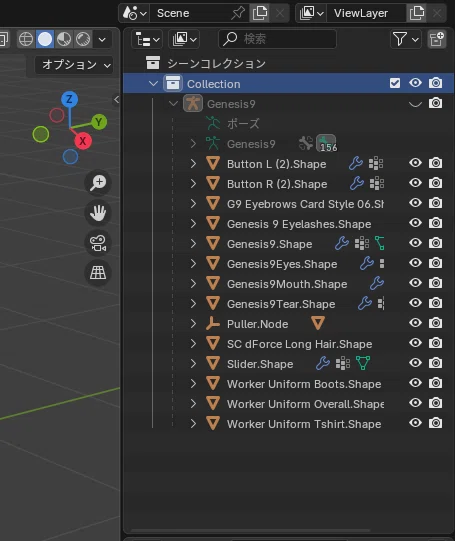
Task: Click the new collection button
Action: [x=436, y=39]
